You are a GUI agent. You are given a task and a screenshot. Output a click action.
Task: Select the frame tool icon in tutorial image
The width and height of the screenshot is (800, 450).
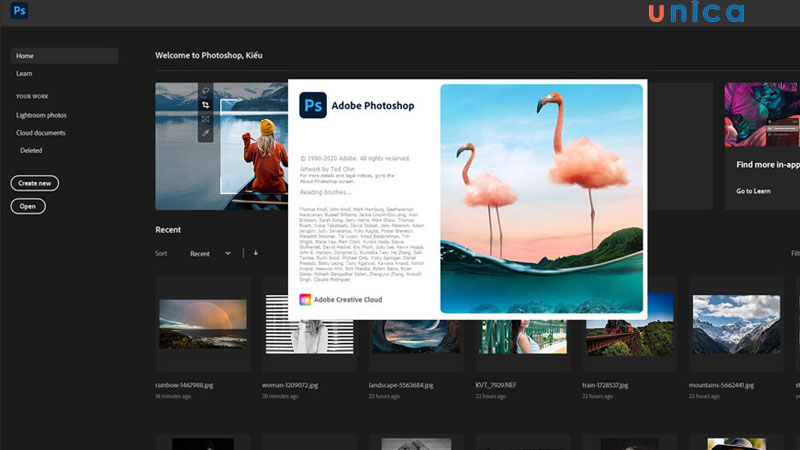pyautogui.click(x=206, y=119)
